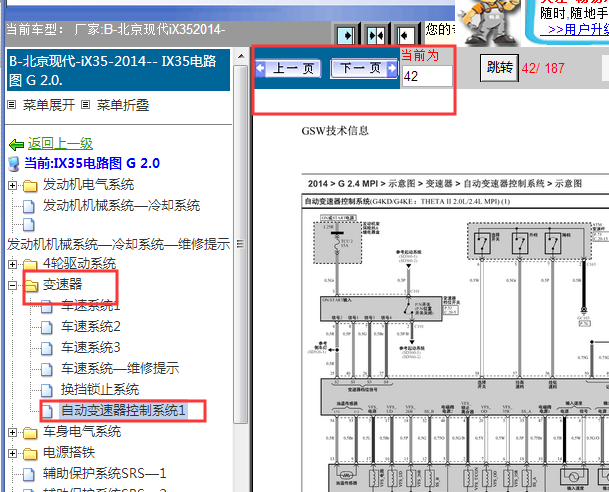
Task: Go to the next page (下一页)
Action: (x=364, y=68)
